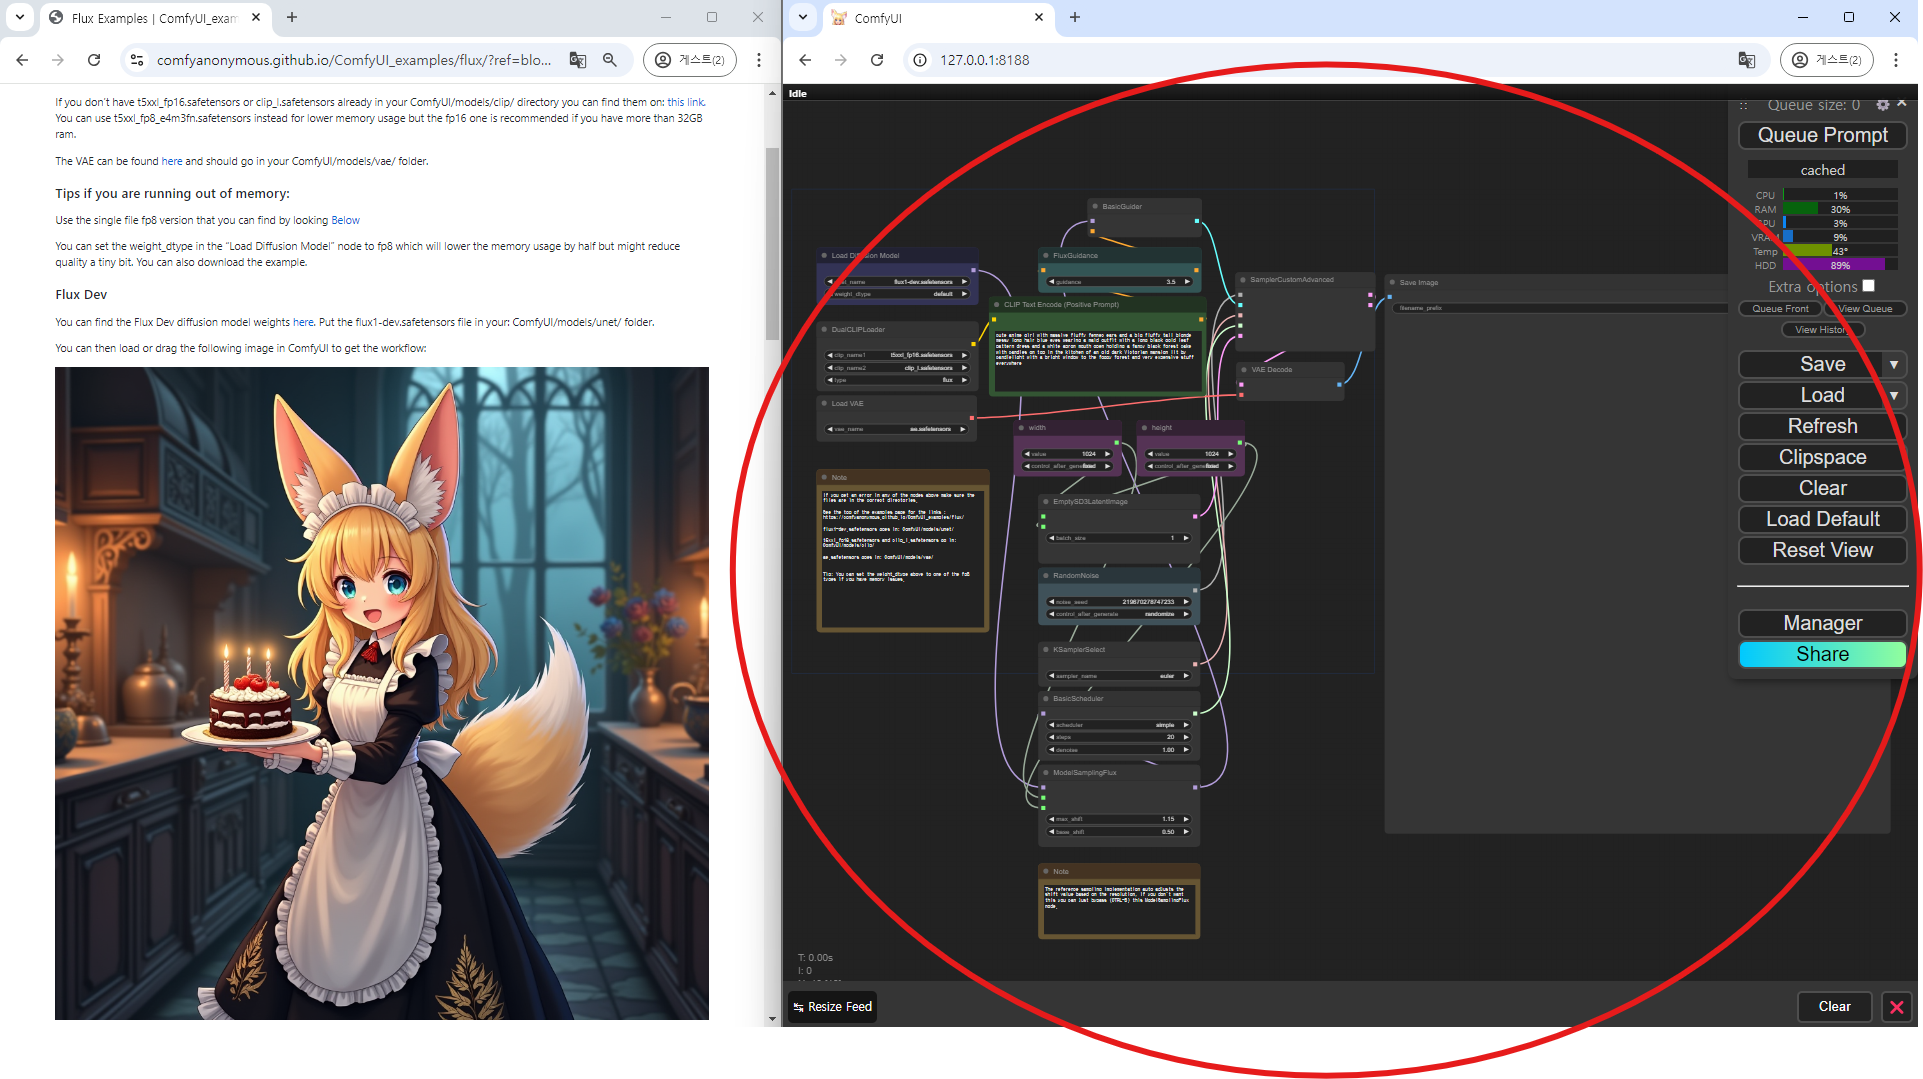Go forward in the ComfyUI browser window
This screenshot has width=1923, height=1079.
pyautogui.click(x=841, y=60)
